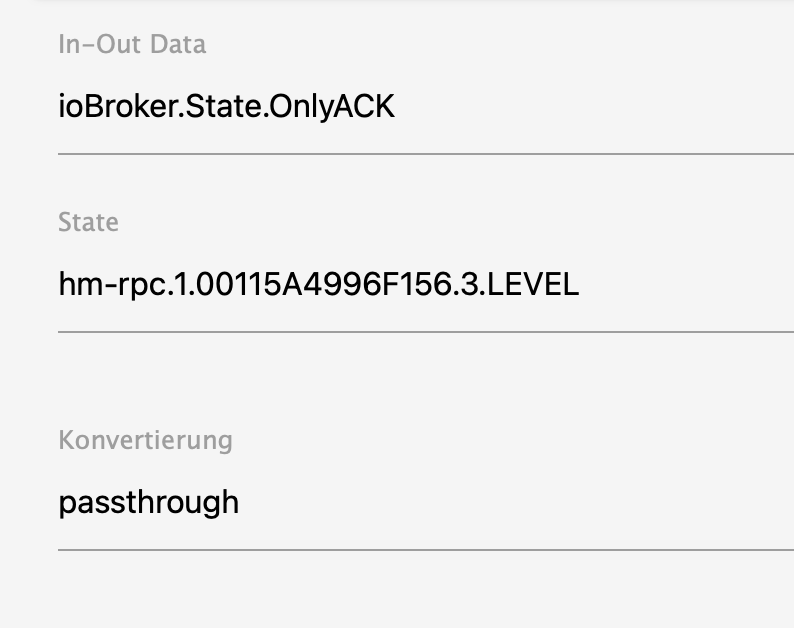Click the "Konvertierung" label
The width and height of the screenshot is (794, 628).
(x=145, y=440)
